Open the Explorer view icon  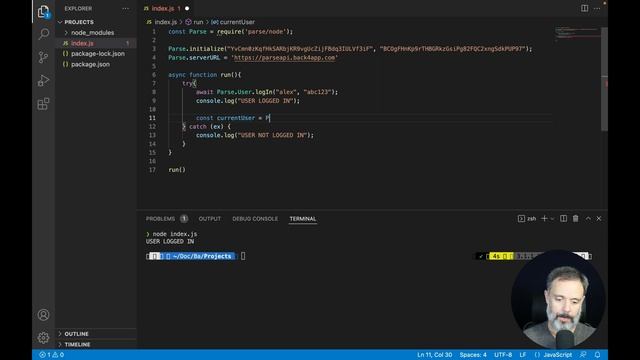(x=43, y=12)
